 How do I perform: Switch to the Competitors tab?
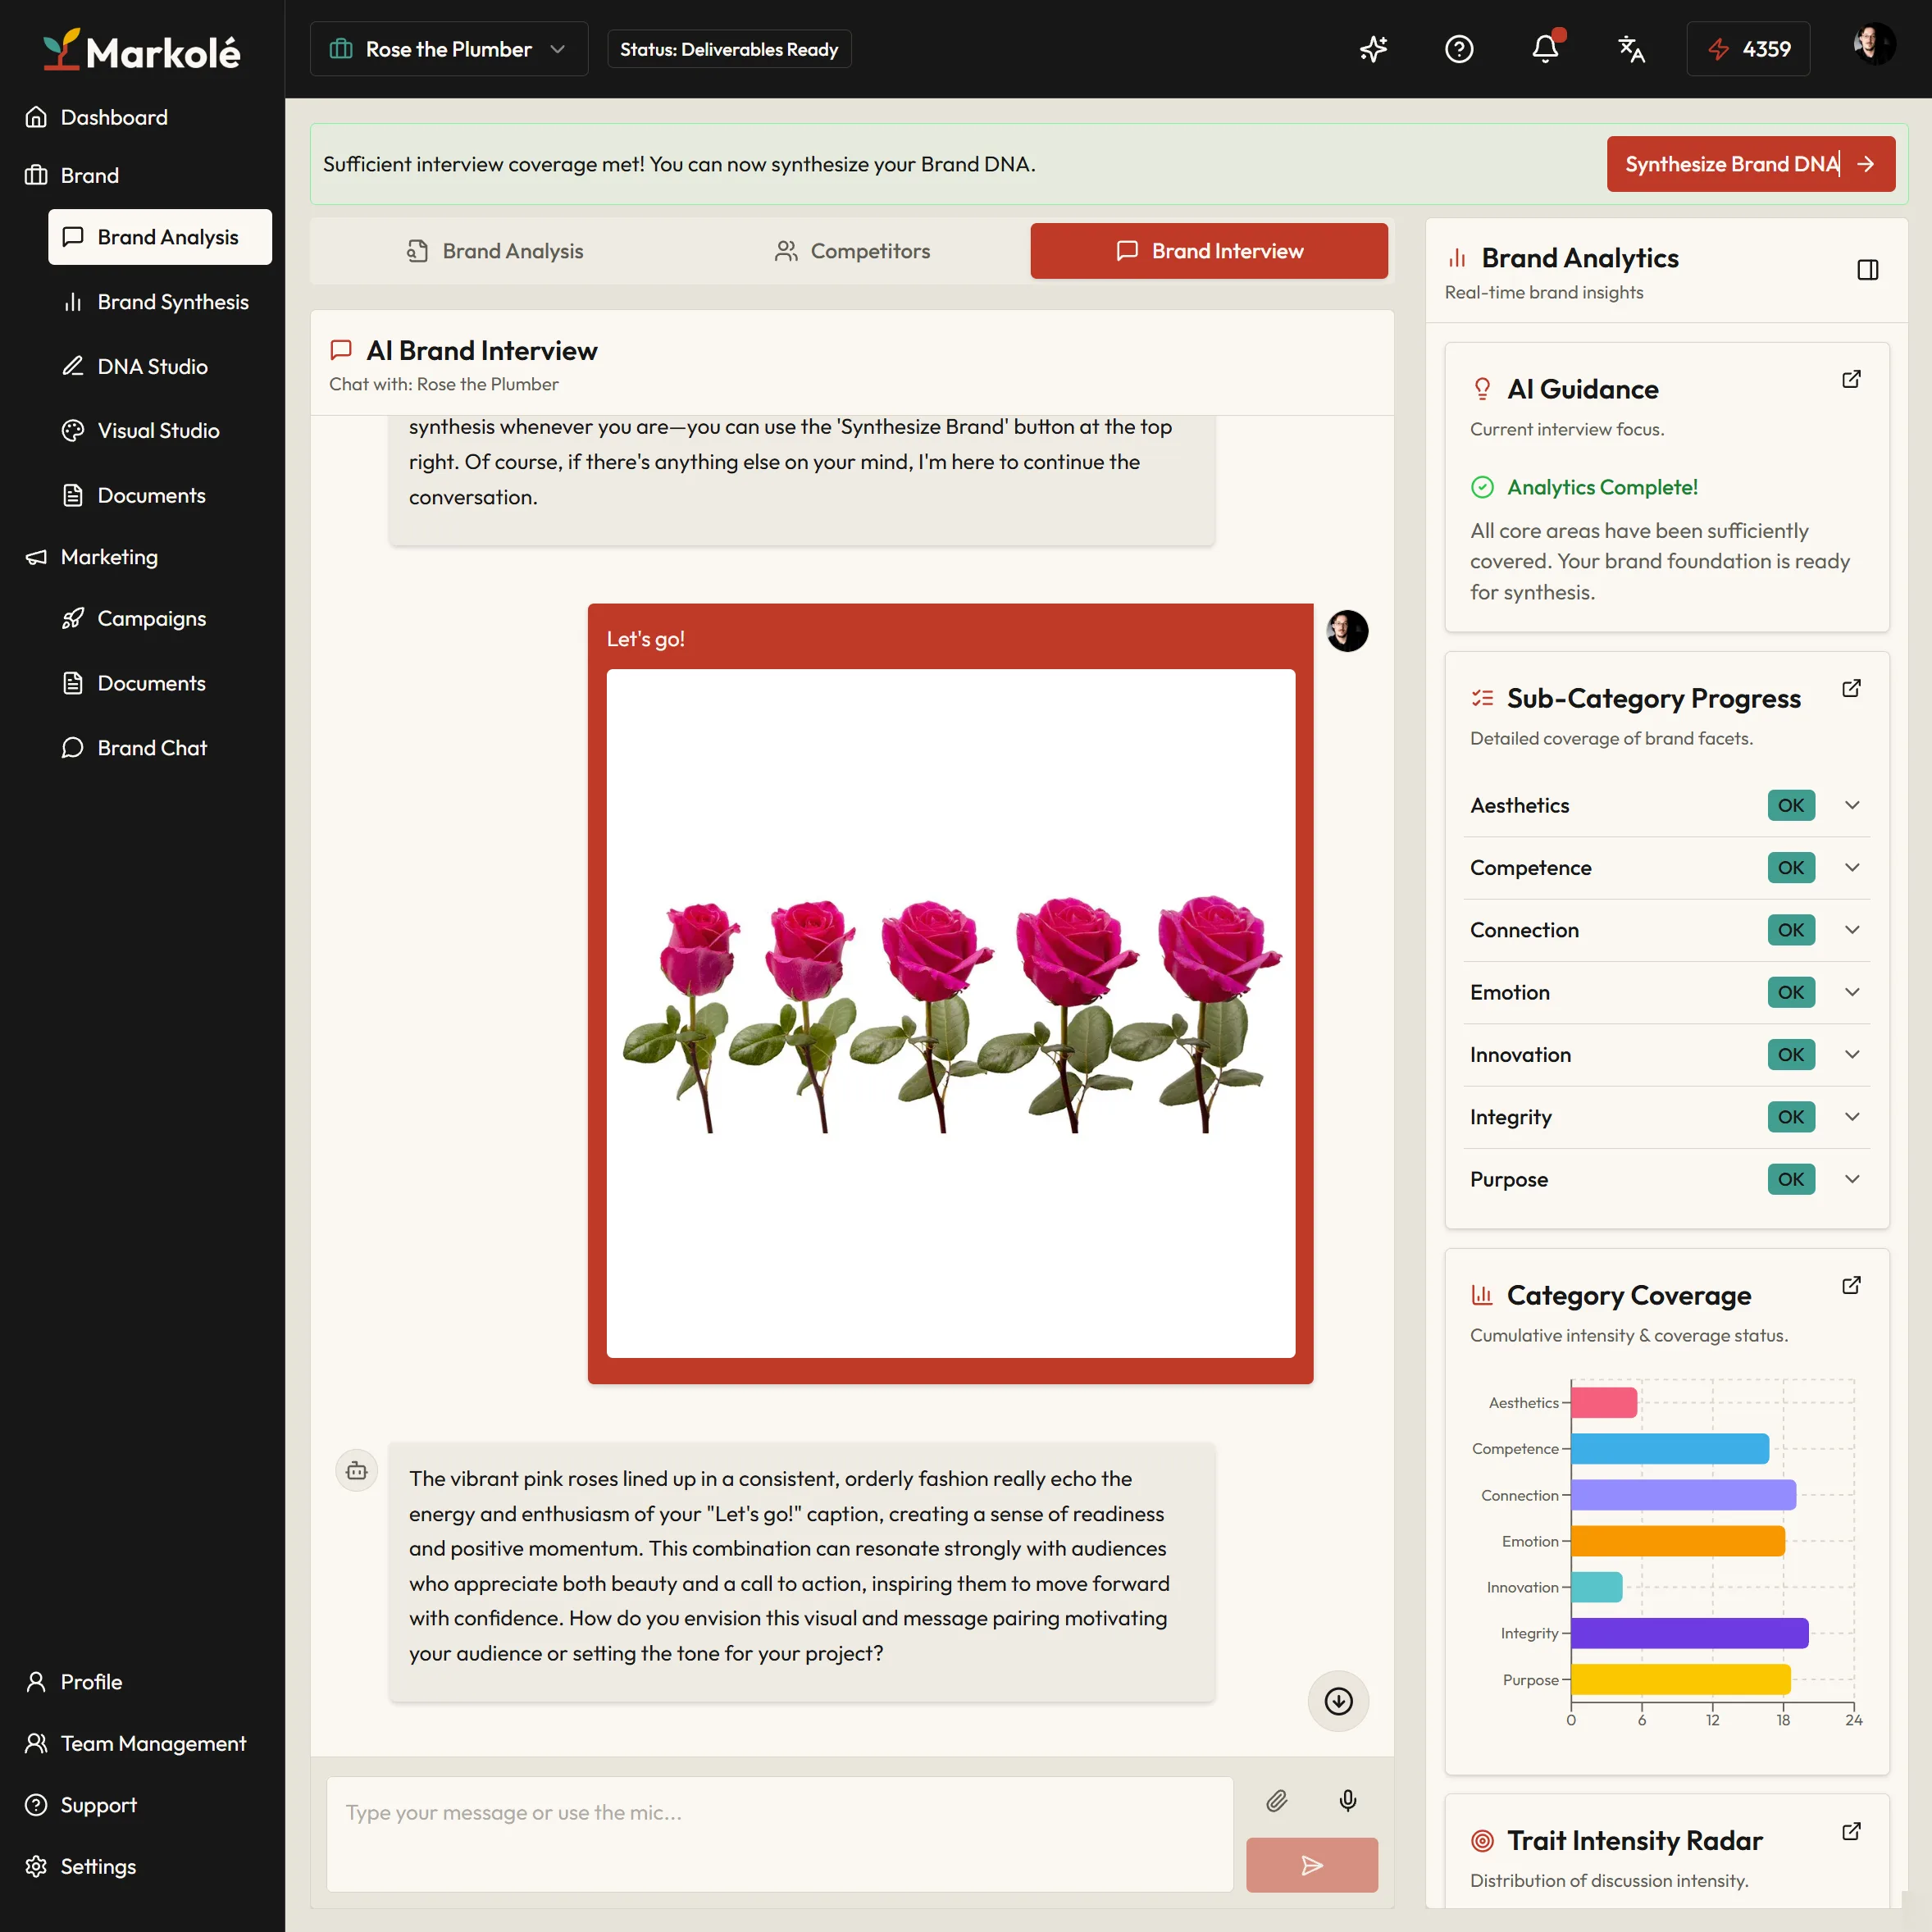[x=852, y=251]
